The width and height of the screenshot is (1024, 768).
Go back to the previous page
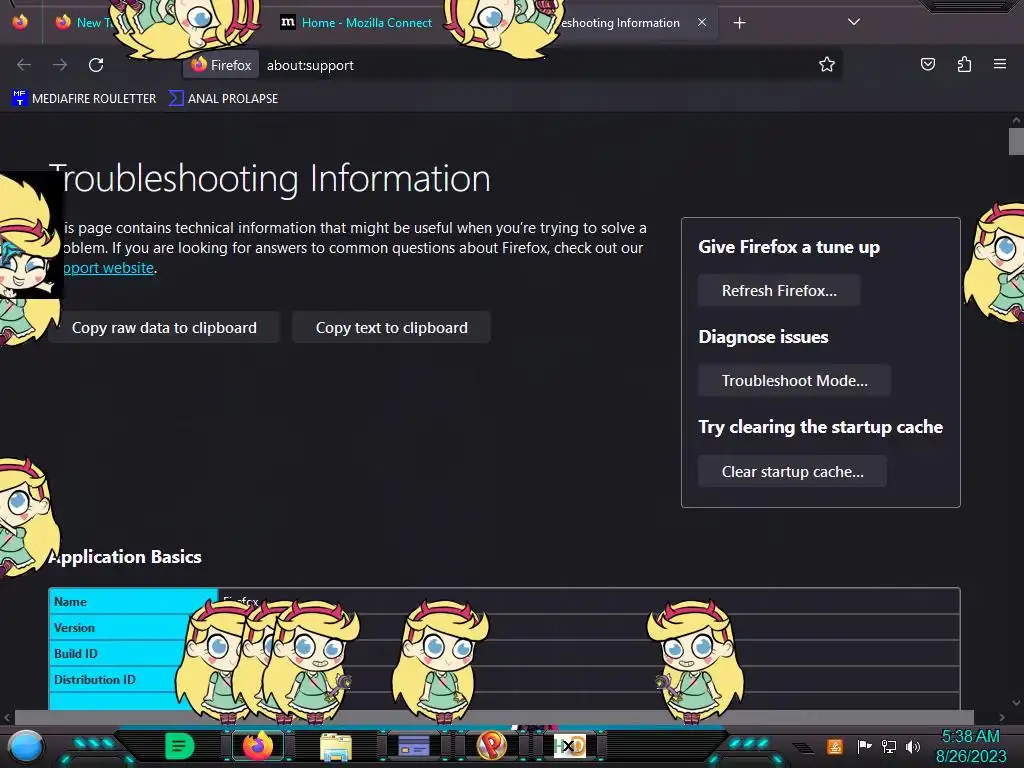[24, 65]
